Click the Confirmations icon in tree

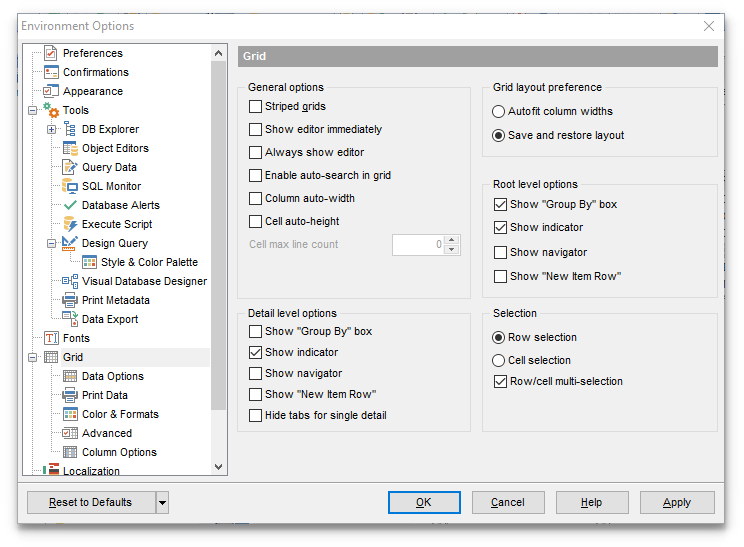51,72
